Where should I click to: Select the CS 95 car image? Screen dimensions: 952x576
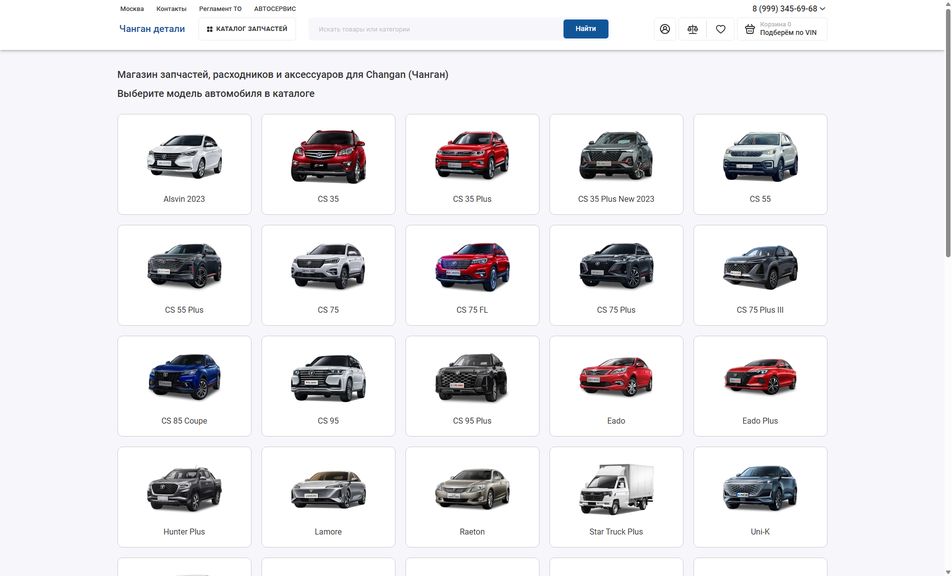[328, 378]
